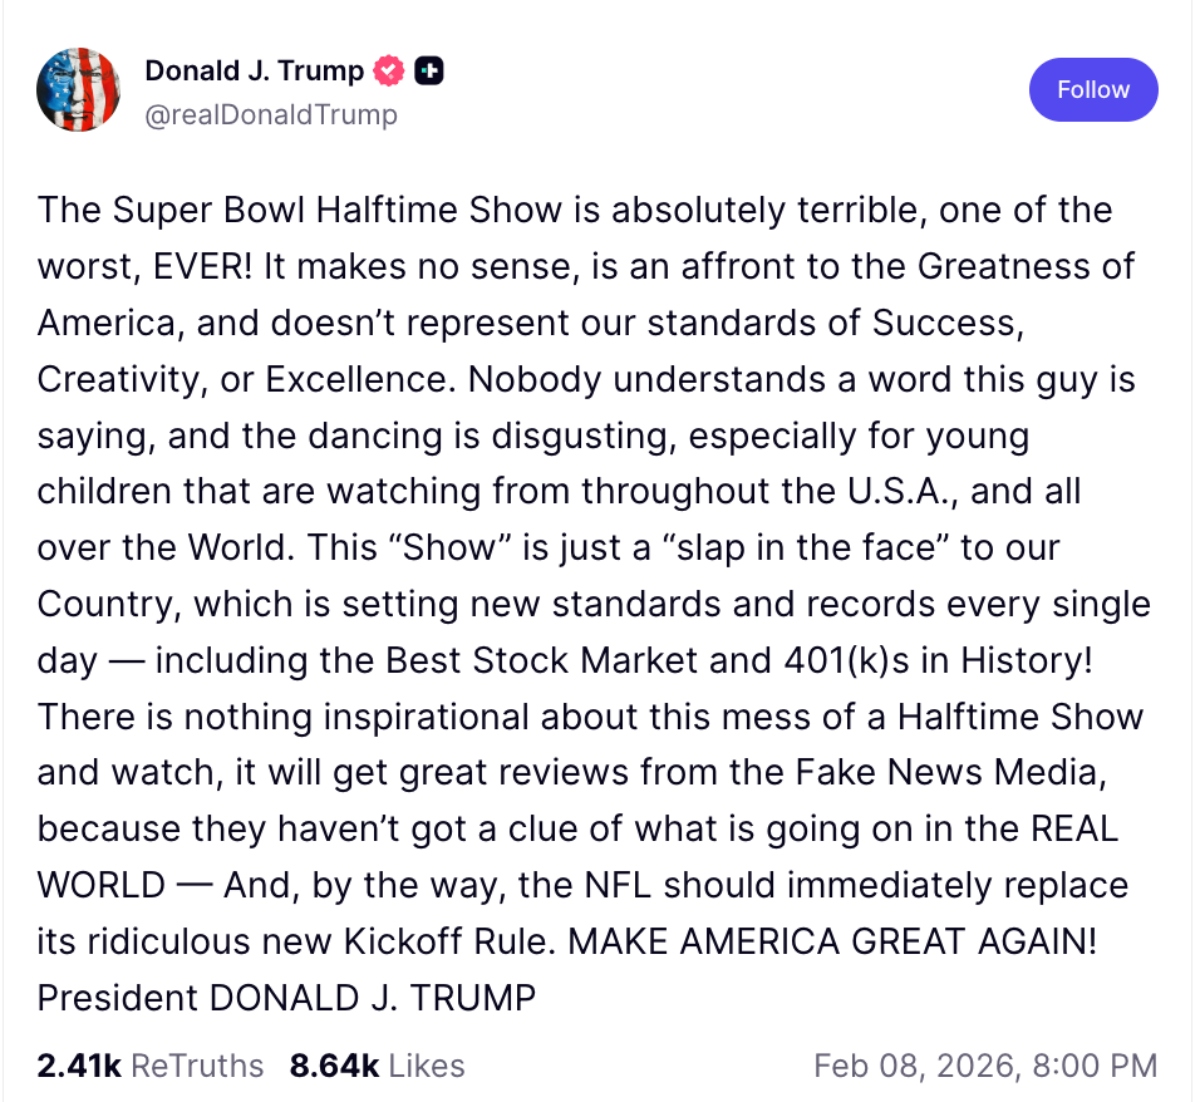Viewport: 1200px width, 1102px height.
Task: Click the "Best Stock Market" phrase
Action: (541, 661)
